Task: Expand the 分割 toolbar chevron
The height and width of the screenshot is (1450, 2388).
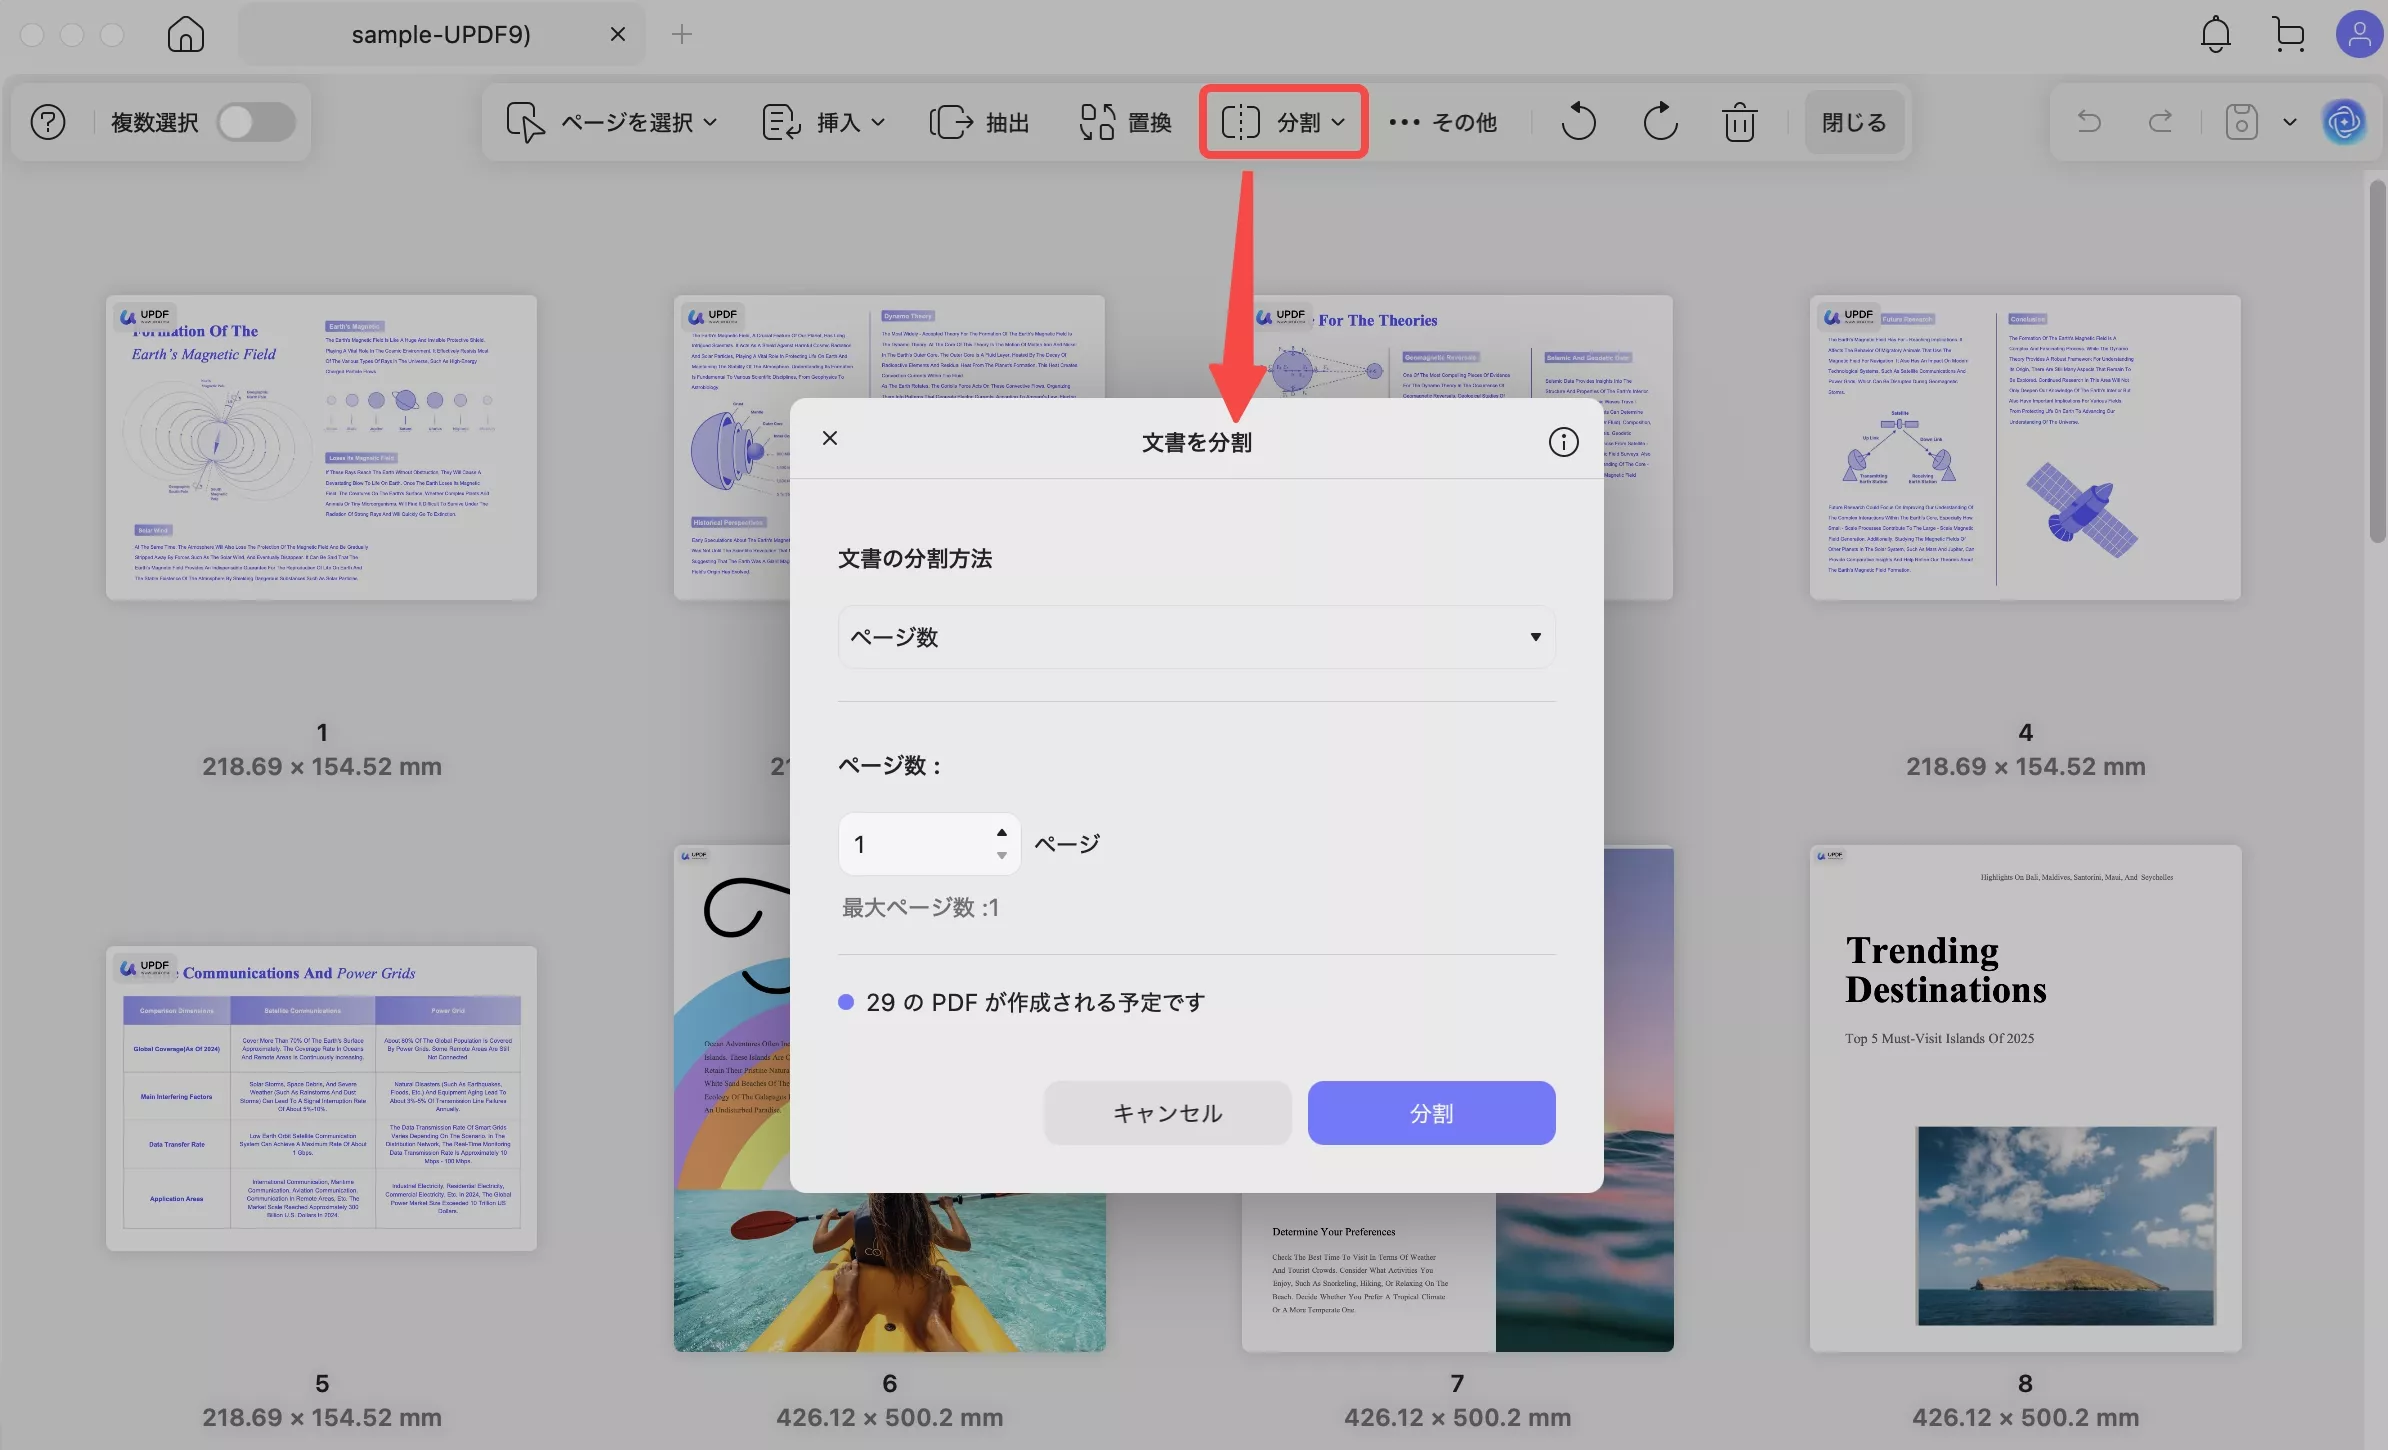Action: coord(1338,121)
